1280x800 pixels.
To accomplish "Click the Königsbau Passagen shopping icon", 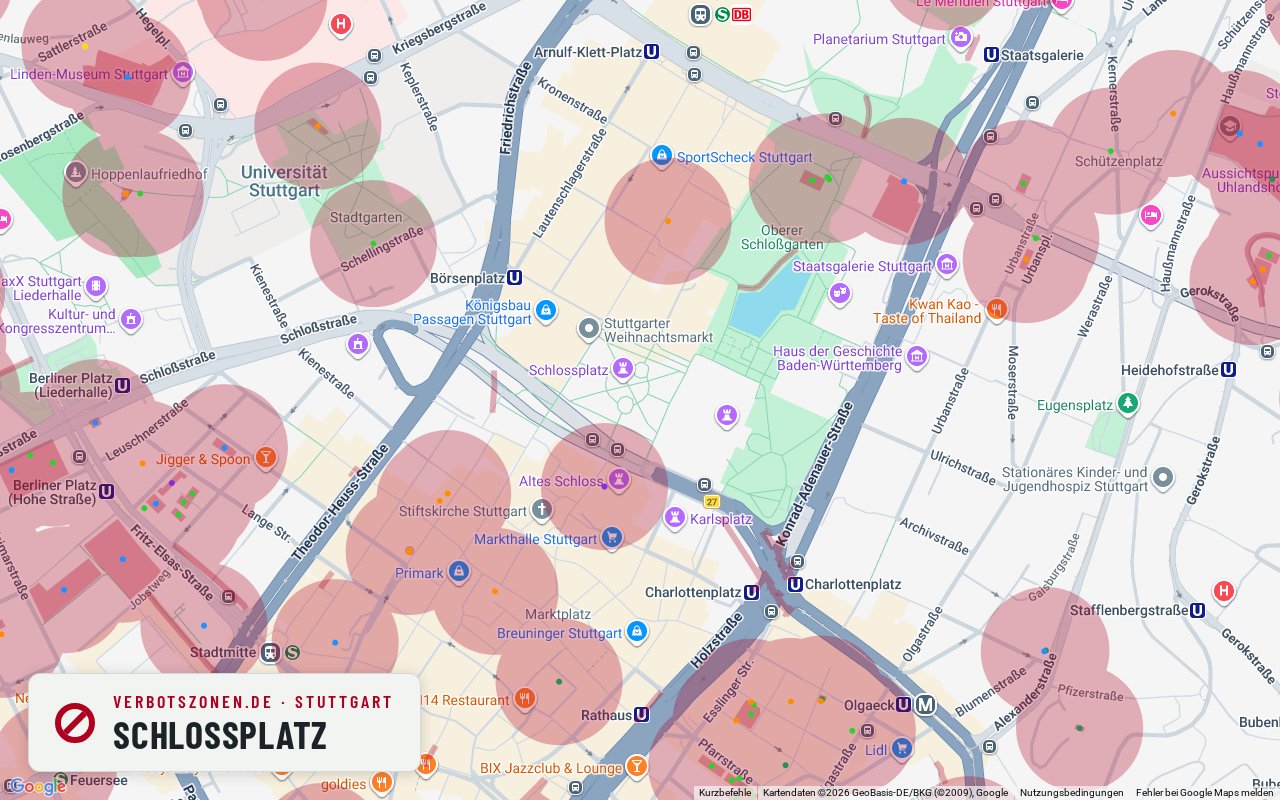I will (x=545, y=311).
